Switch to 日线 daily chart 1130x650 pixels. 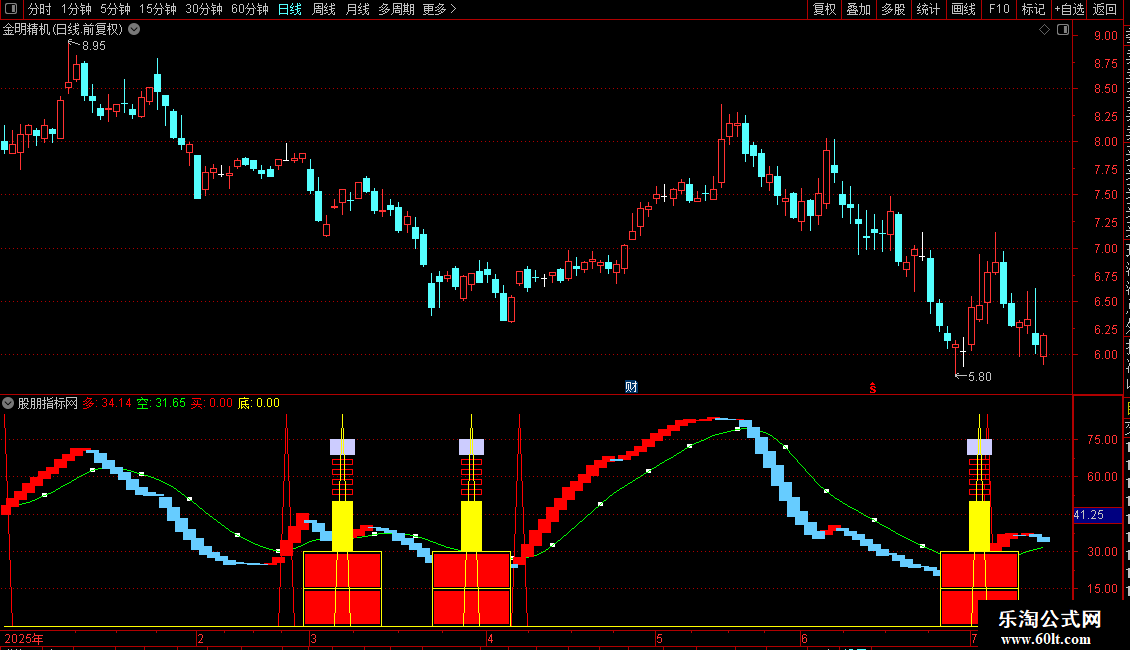[290, 9]
